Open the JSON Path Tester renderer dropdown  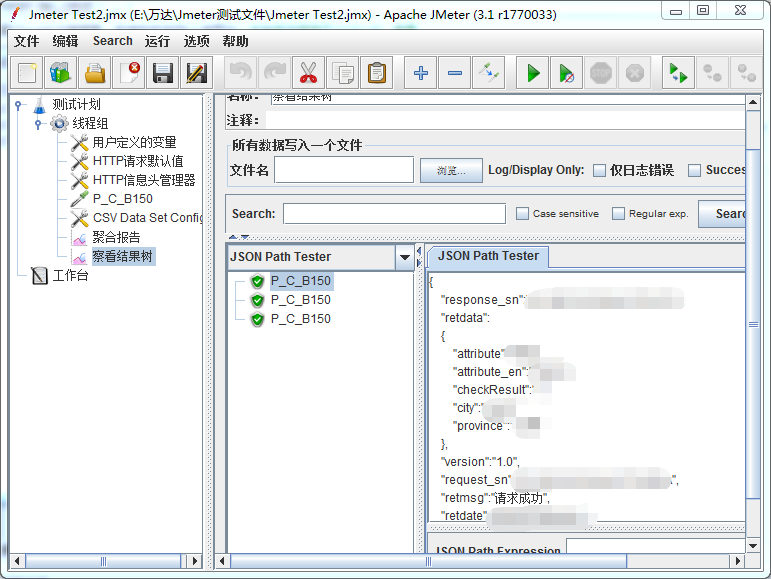(405, 257)
